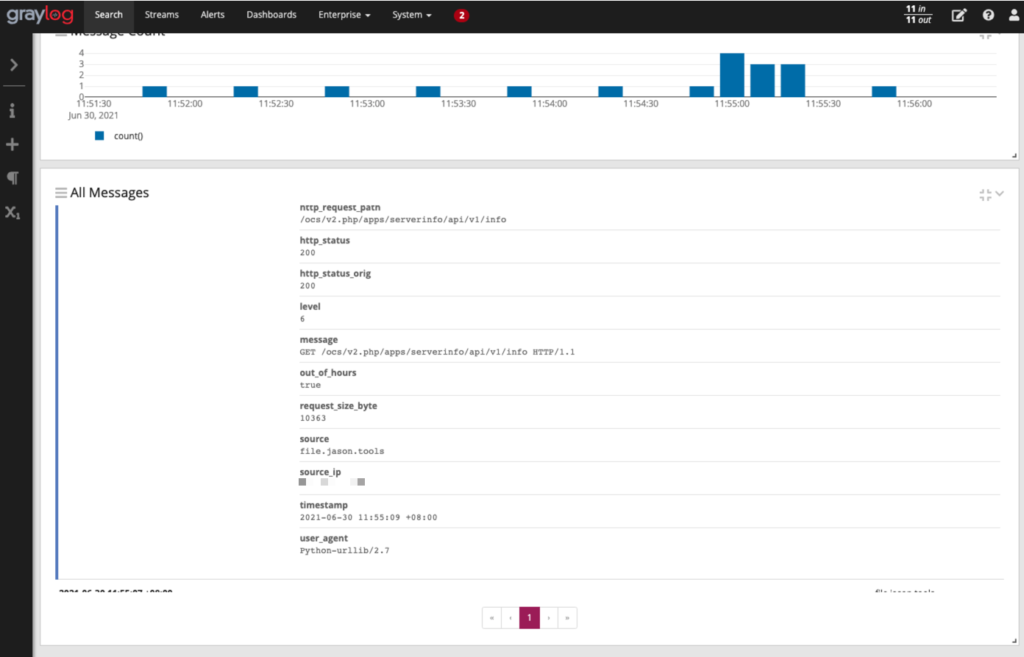This screenshot has height=657, width=1024.
Task: Open the red notifications badge showing 2
Action: point(461,15)
